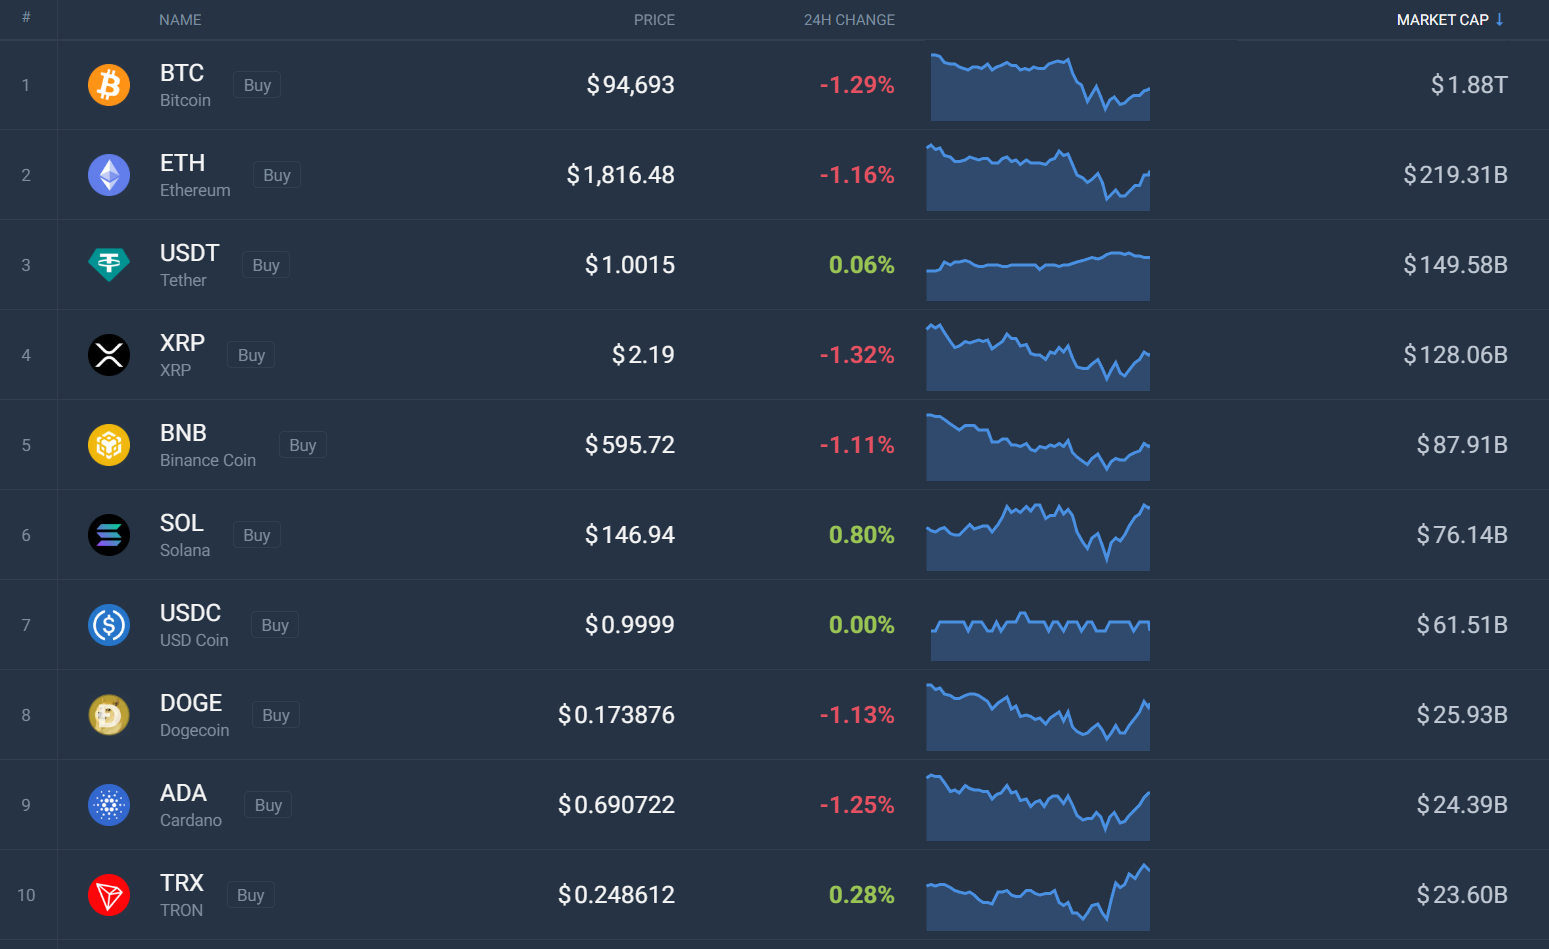Click the $0.173876 Dogecoin price
This screenshot has height=949, width=1549.
pos(617,715)
